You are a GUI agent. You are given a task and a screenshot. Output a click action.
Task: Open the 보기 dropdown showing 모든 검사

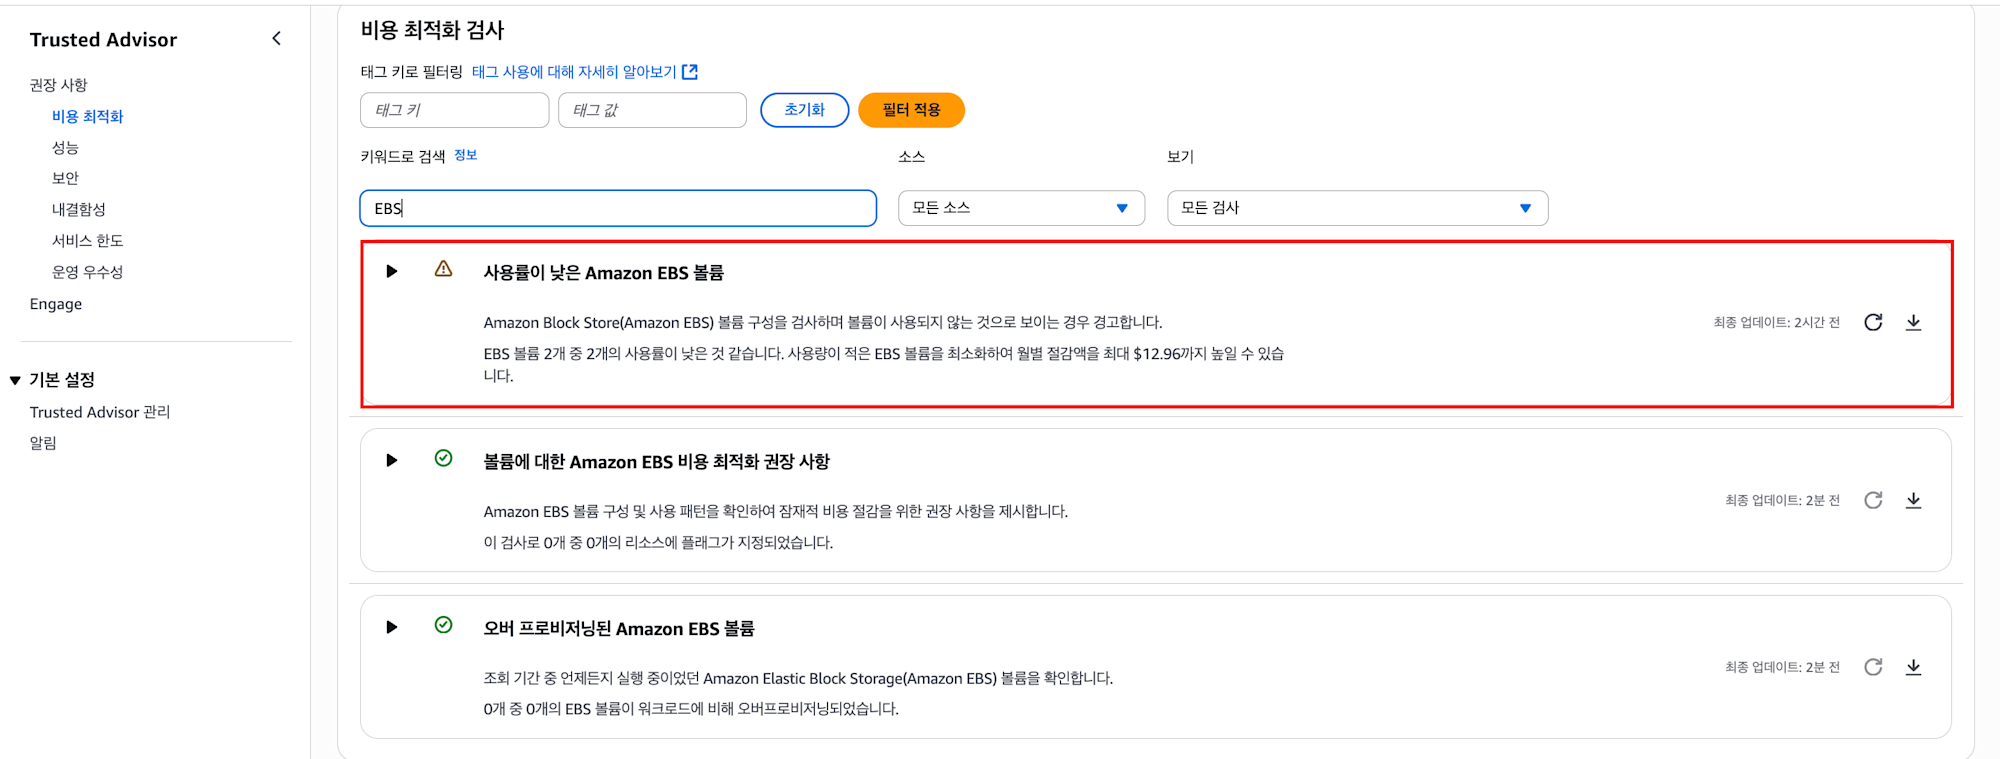[1357, 208]
